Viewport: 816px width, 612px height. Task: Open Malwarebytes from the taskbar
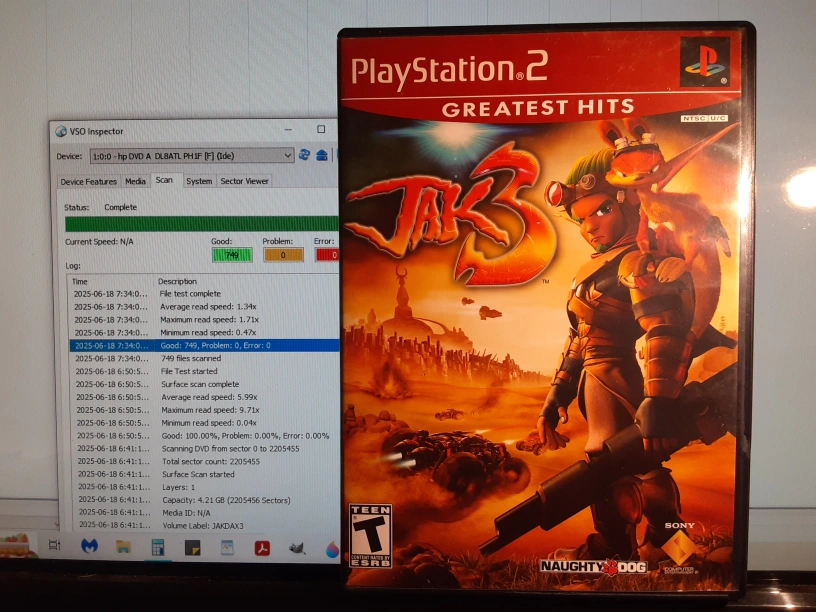click(89, 546)
